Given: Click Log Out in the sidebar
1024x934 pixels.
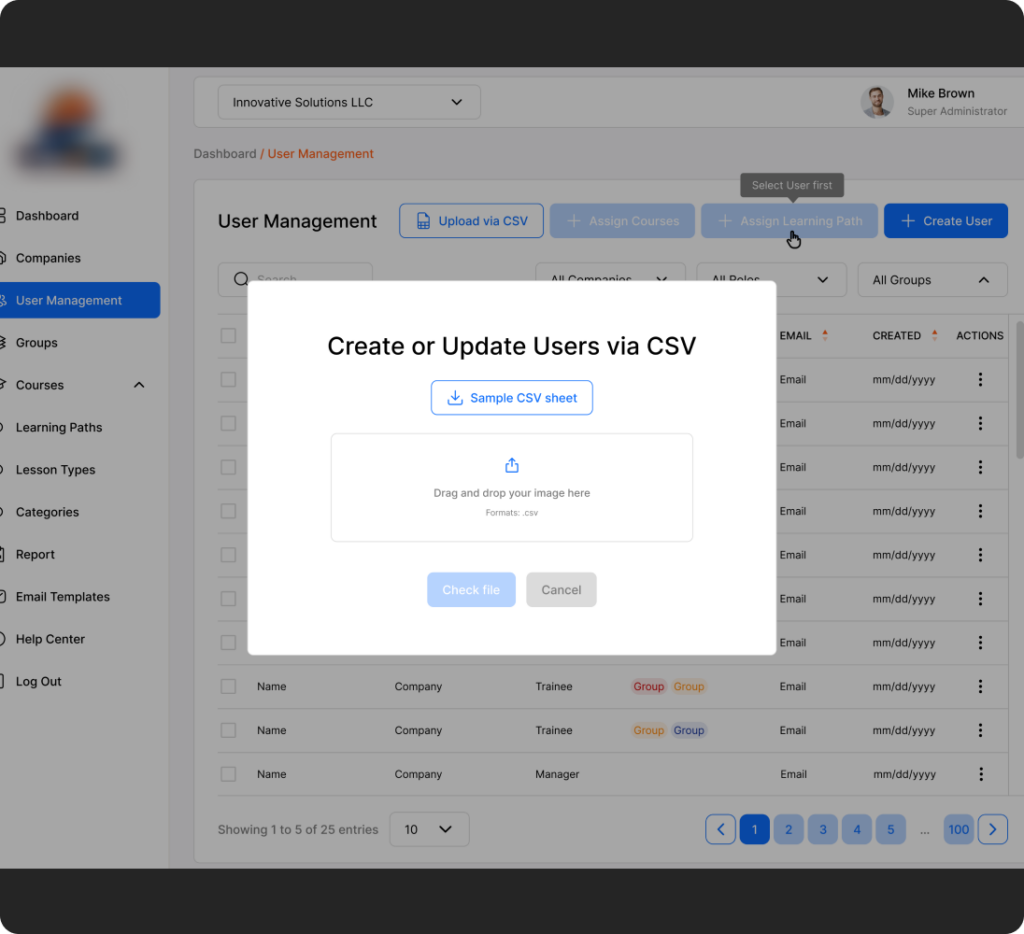Looking at the screenshot, I should pyautogui.click(x=39, y=681).
